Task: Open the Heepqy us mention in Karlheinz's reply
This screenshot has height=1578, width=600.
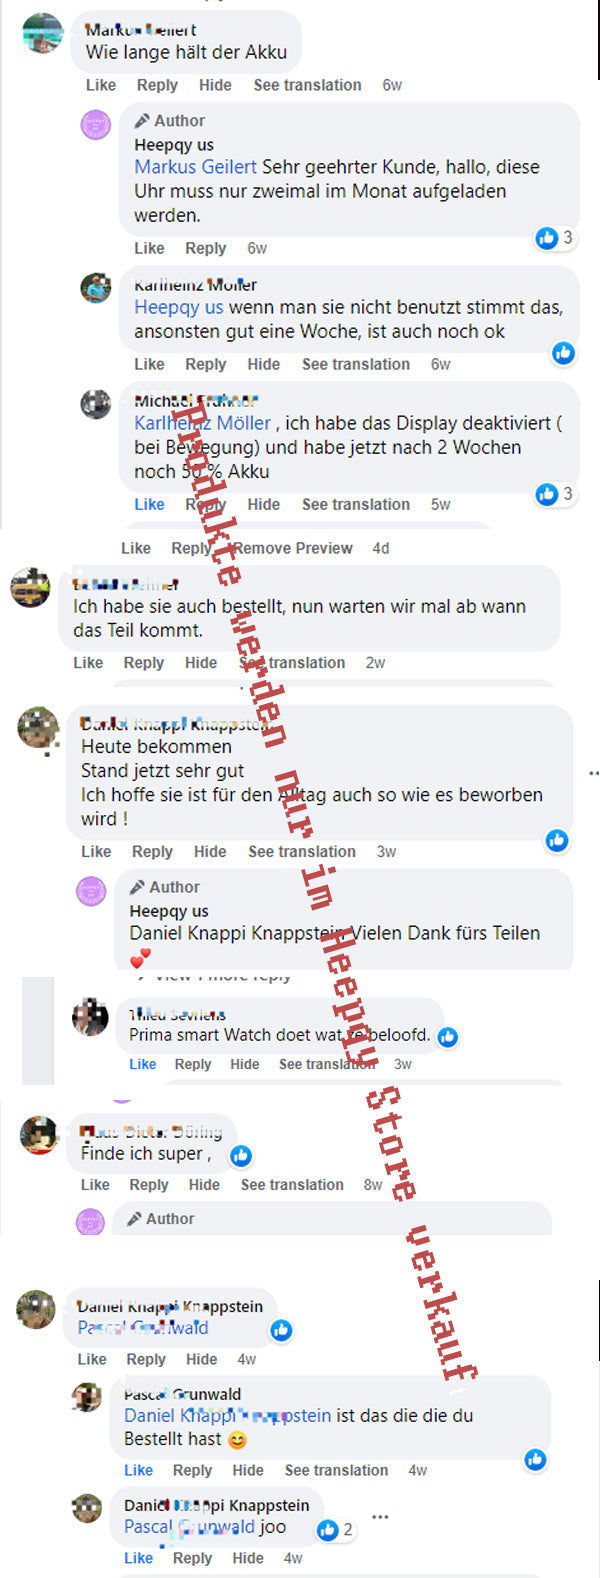Action: [x=179, y=307]
